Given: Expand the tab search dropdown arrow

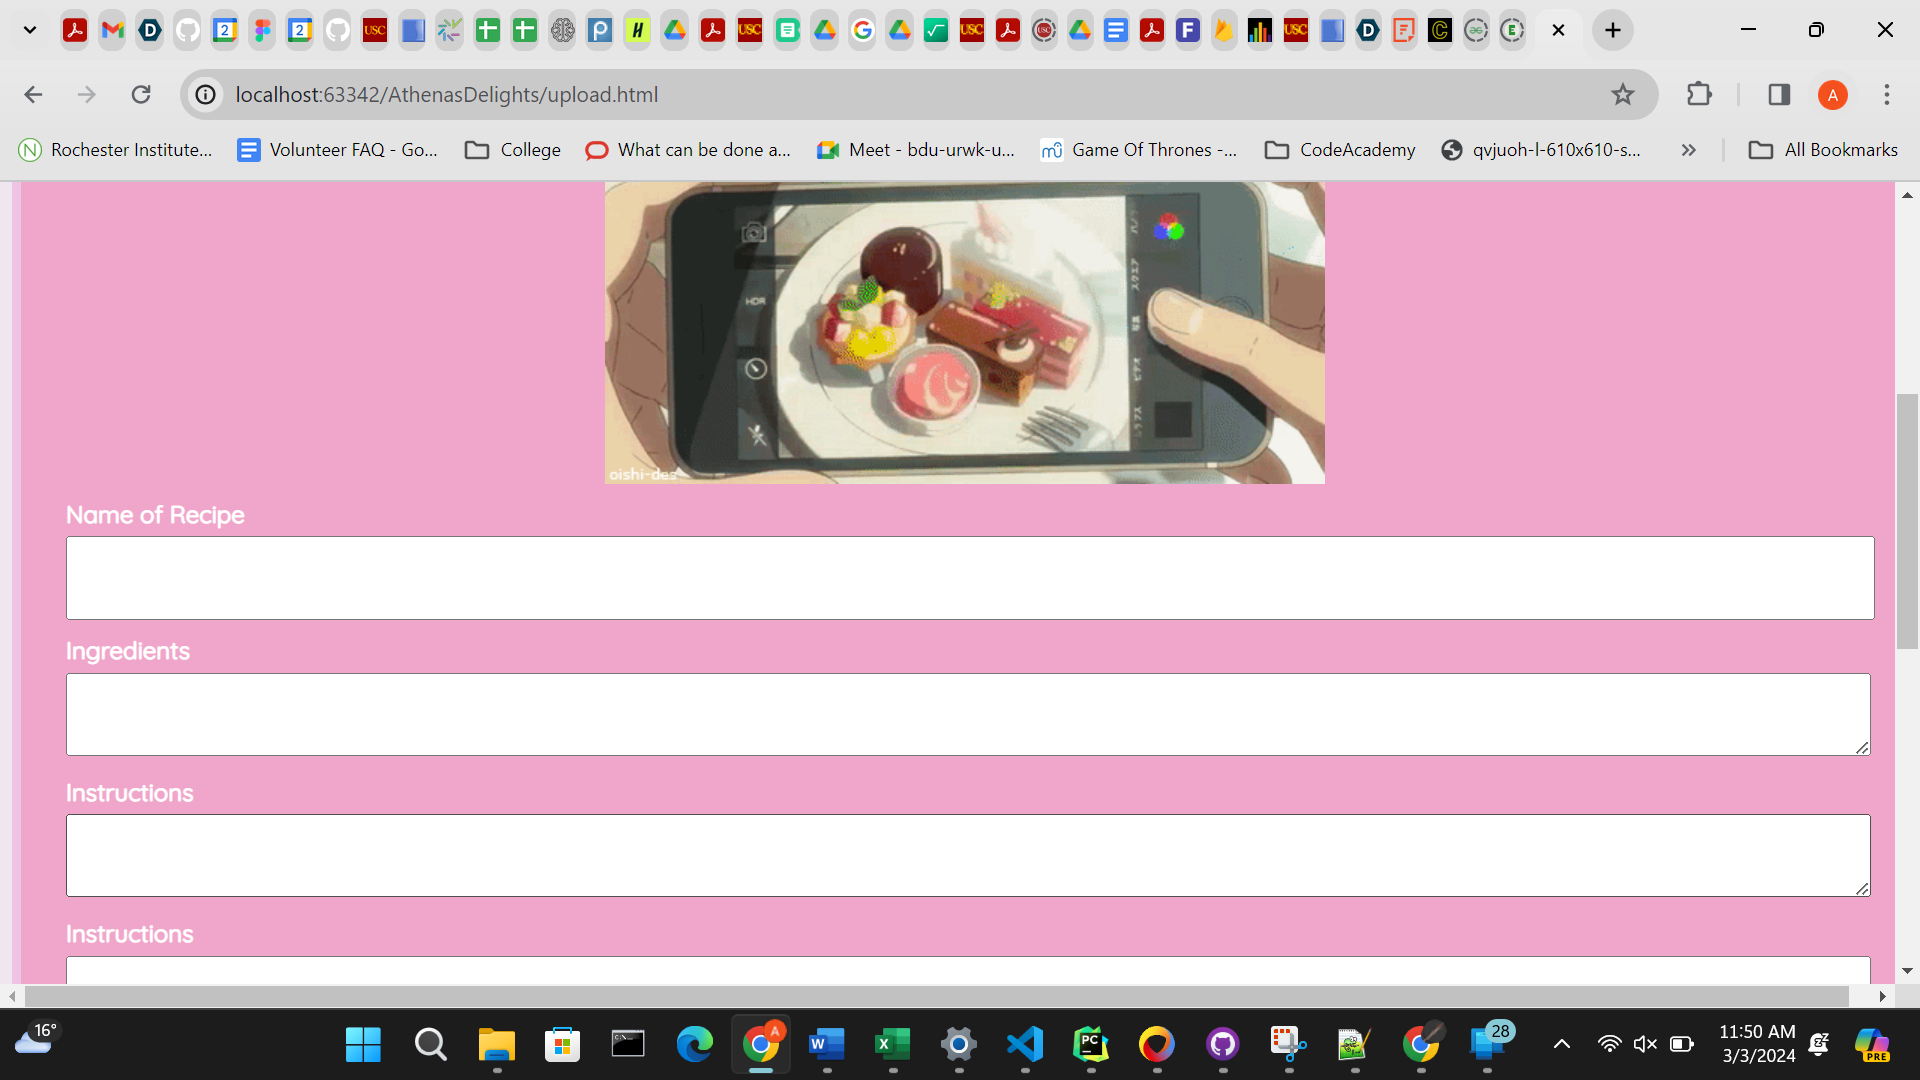Looking at the screenshot, I should 30,30.
